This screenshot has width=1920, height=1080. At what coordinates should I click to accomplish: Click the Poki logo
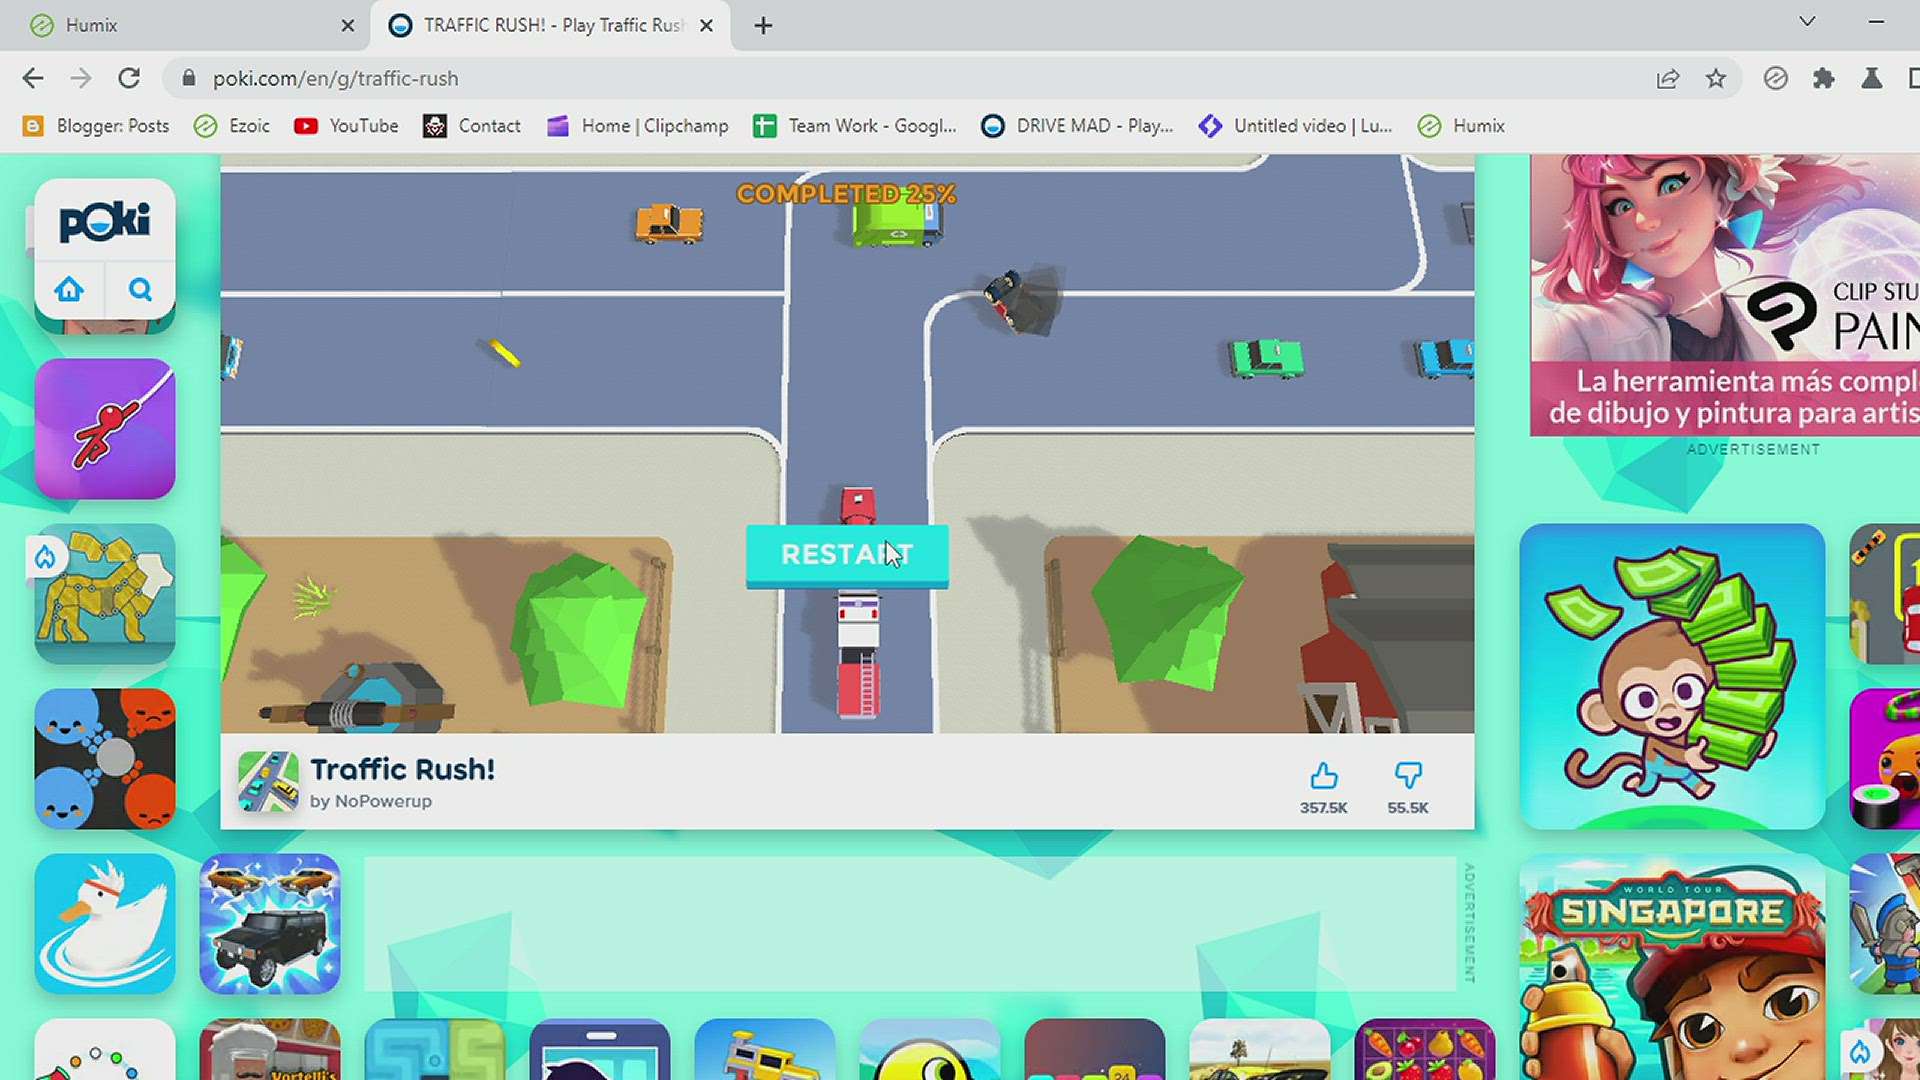tap(105, 221)
